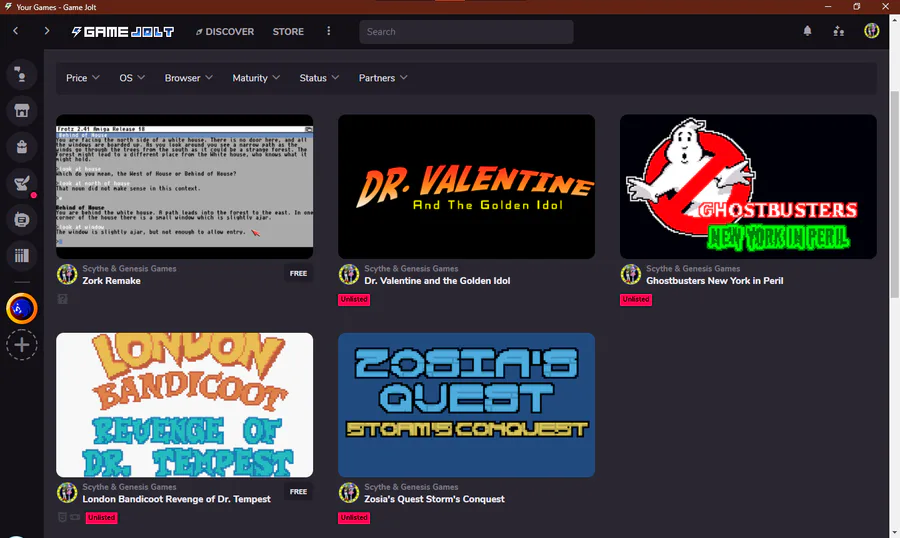Click the FREE badge on London Bandicoot
Image resolution: width=900 pixels, height=538 pixels.
pos(298,491)
